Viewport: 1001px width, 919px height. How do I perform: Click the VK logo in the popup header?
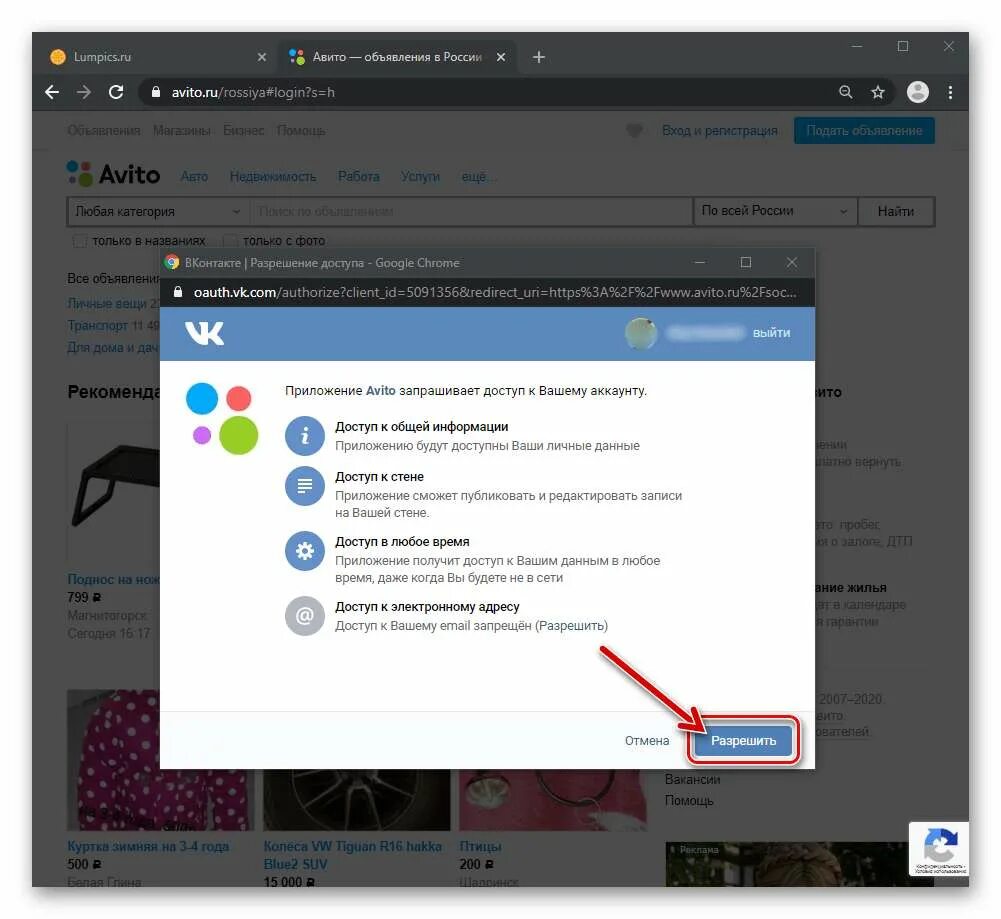(204, 333)
